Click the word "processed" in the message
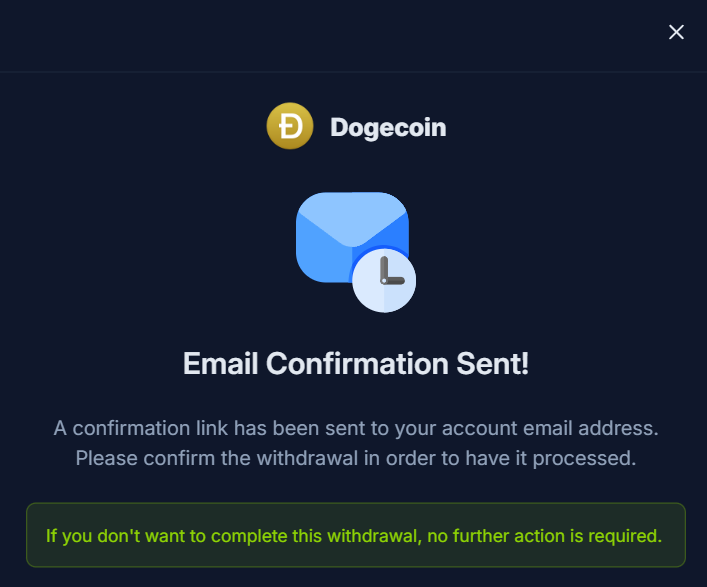This screenshot has height=587, width=707. [x=584, y=459]
